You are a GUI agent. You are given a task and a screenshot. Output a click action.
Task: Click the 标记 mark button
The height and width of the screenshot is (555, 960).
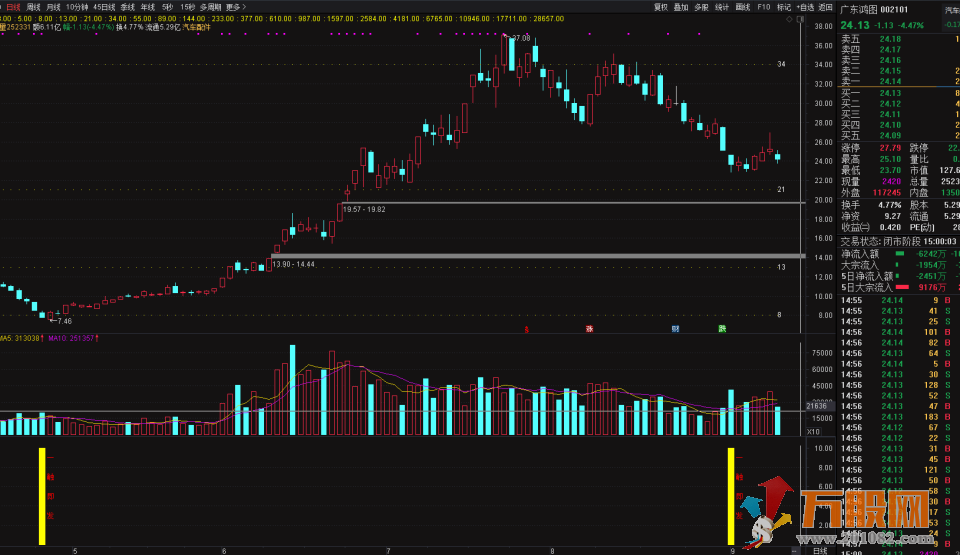pyautogui.click(x=784, y=7)
